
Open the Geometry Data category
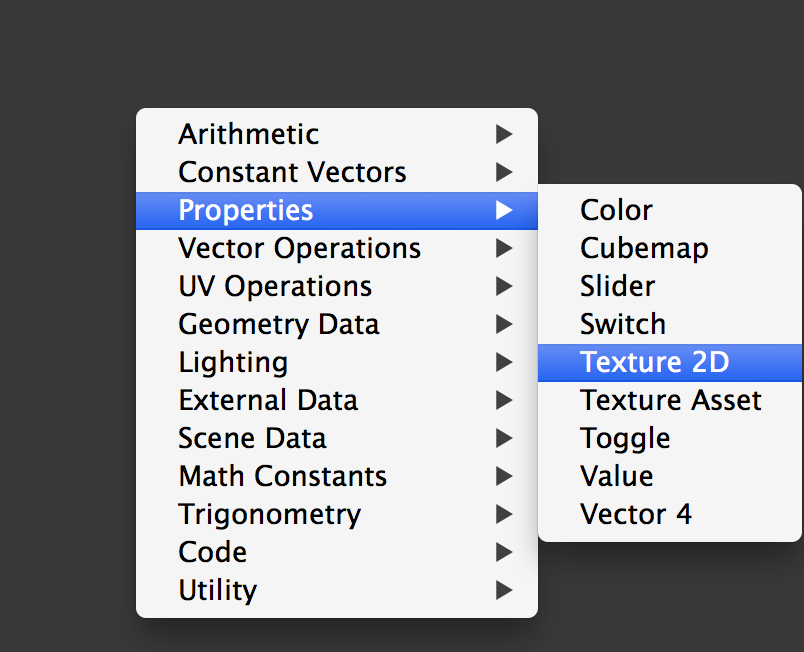pos(278,324)
